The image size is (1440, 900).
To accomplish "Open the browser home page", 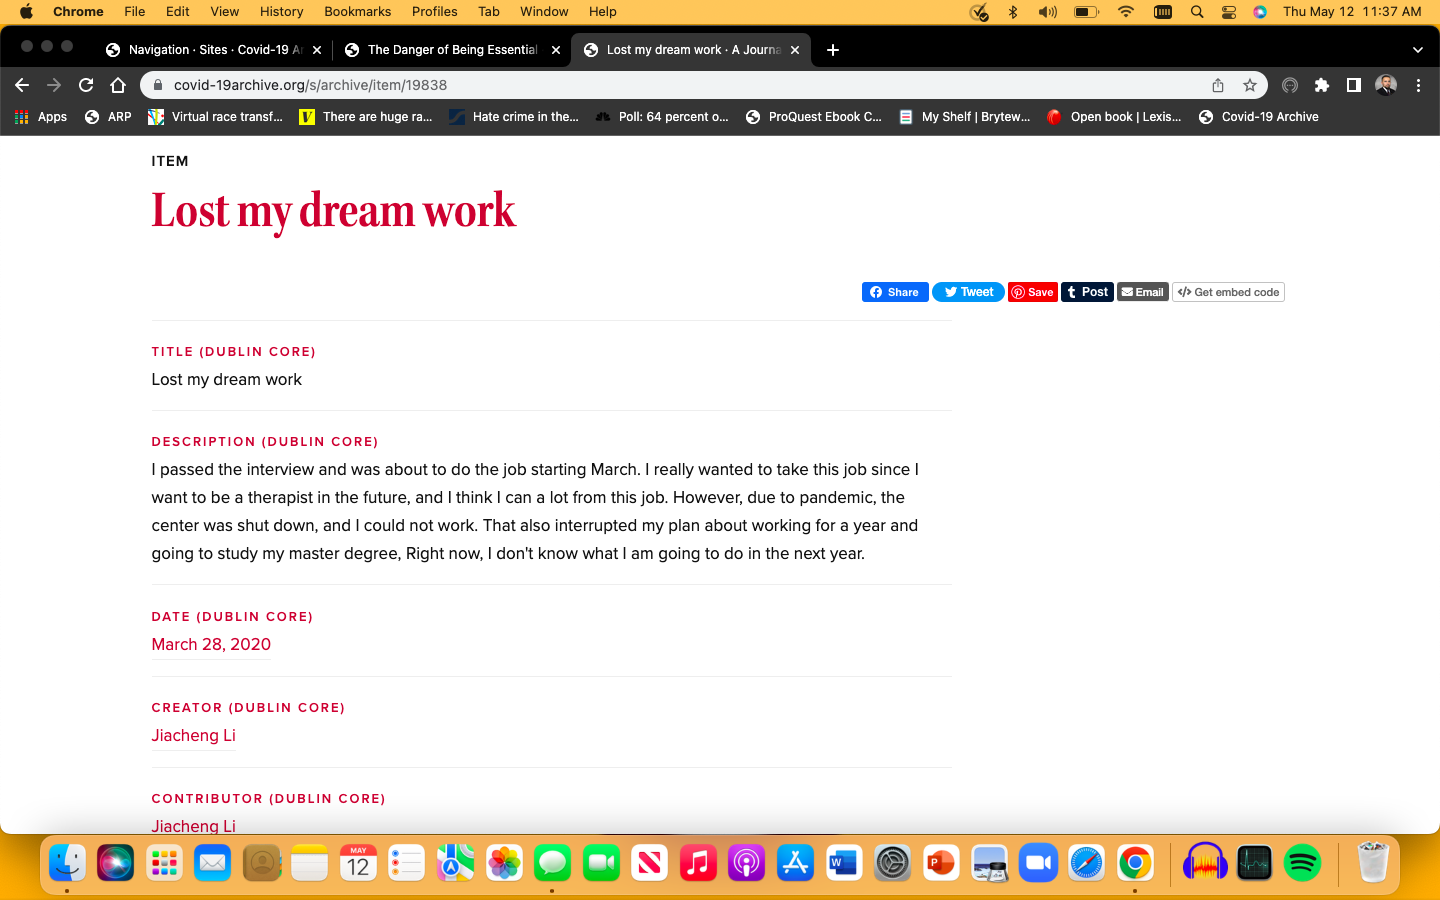I will pyautogui.click(x=118, y=85).
